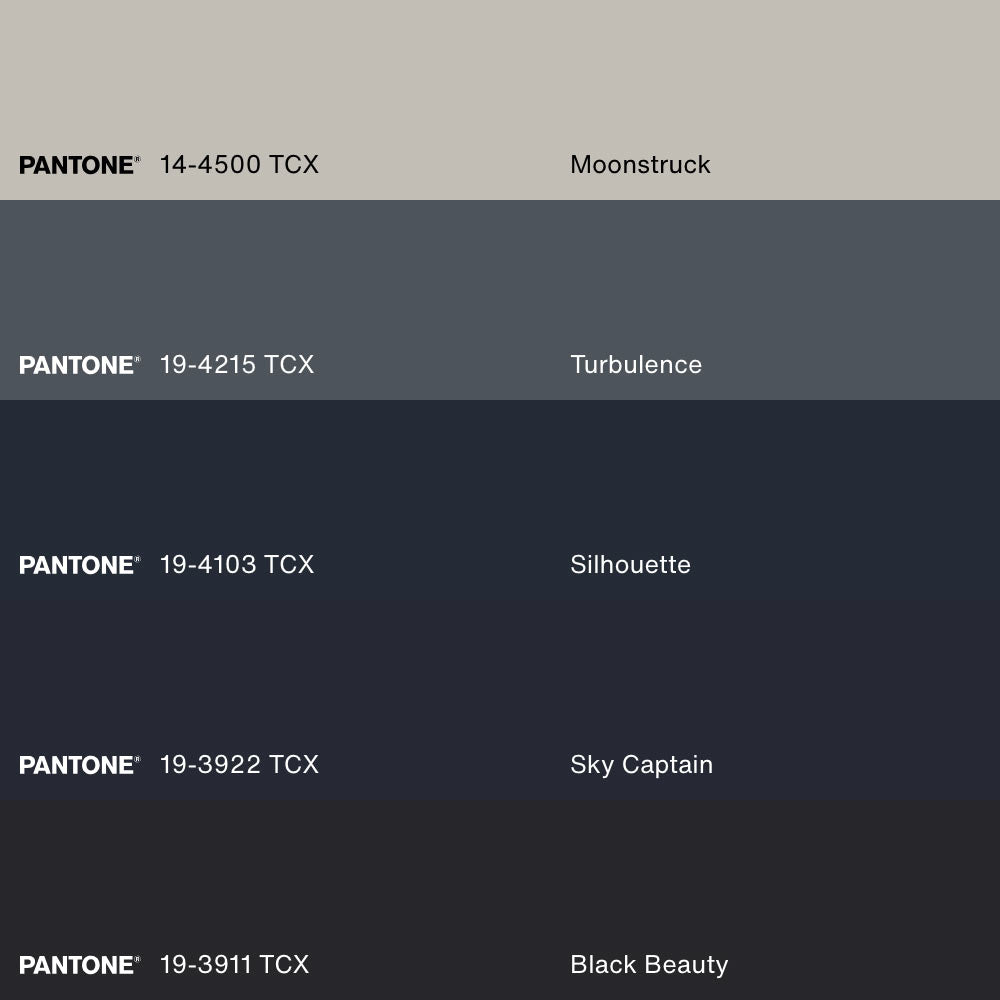Viewport: 1000px width, 1000px height.
Task: Choose the Sky Captain color swatch
Action: tap(500, 690)
